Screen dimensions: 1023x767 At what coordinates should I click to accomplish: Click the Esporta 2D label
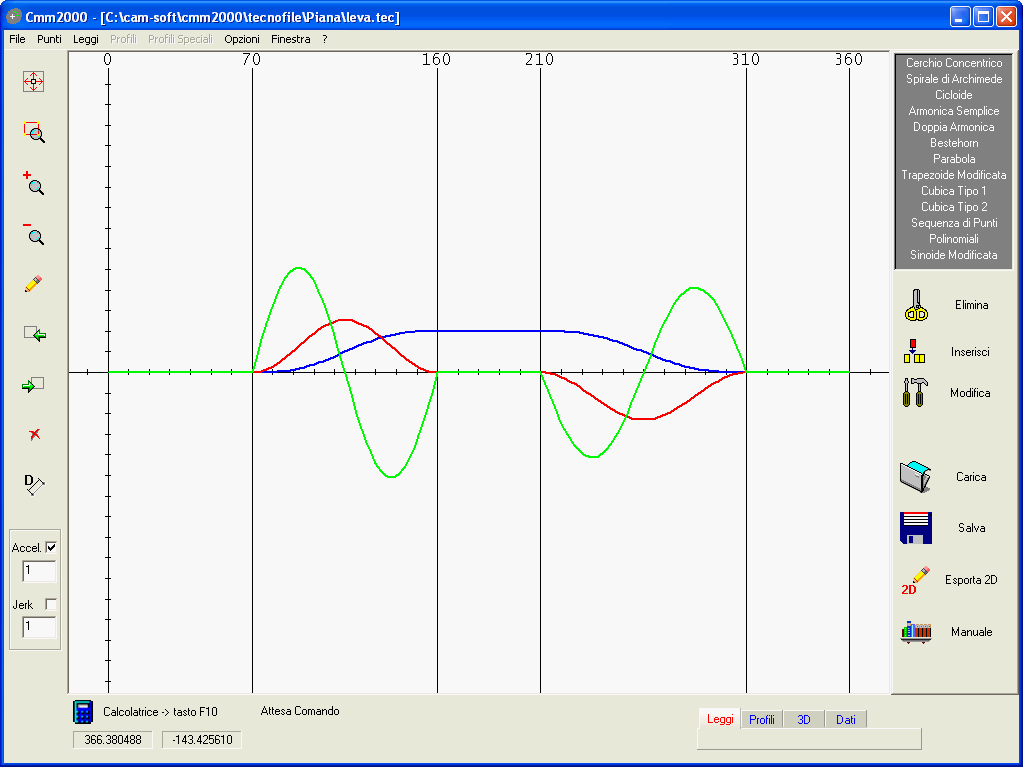click(x=971, y=580)
